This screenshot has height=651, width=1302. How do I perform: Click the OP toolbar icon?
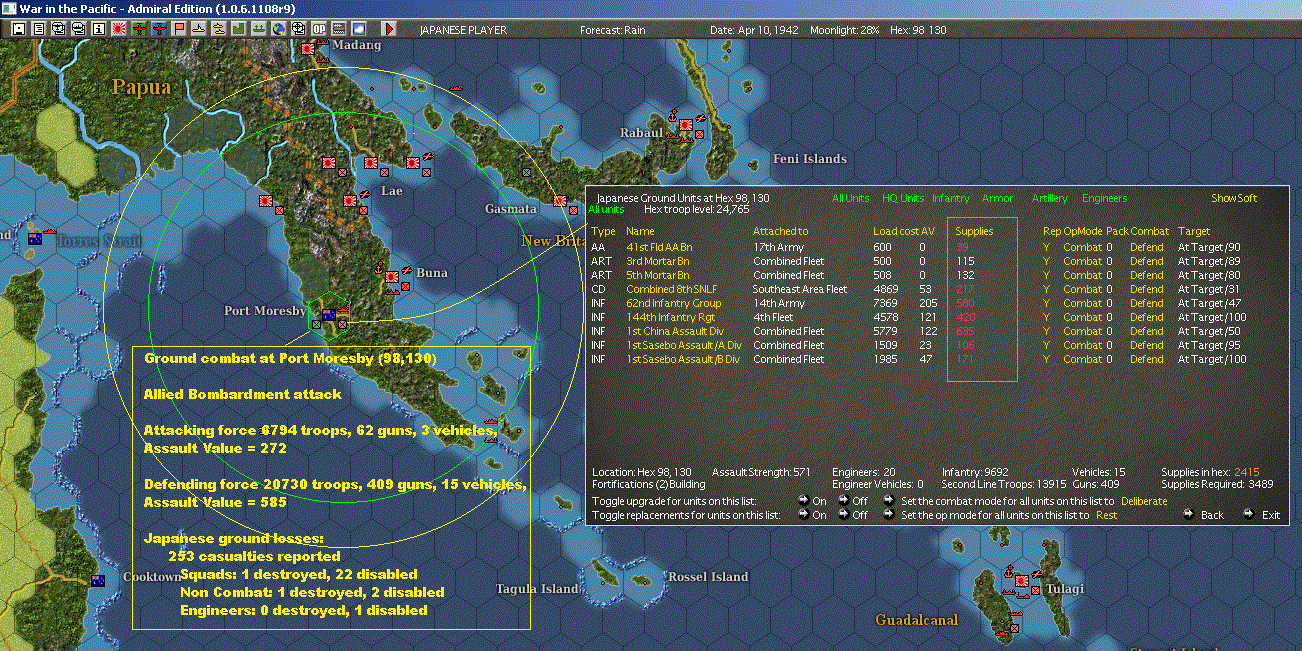click(x=319, y=29)
